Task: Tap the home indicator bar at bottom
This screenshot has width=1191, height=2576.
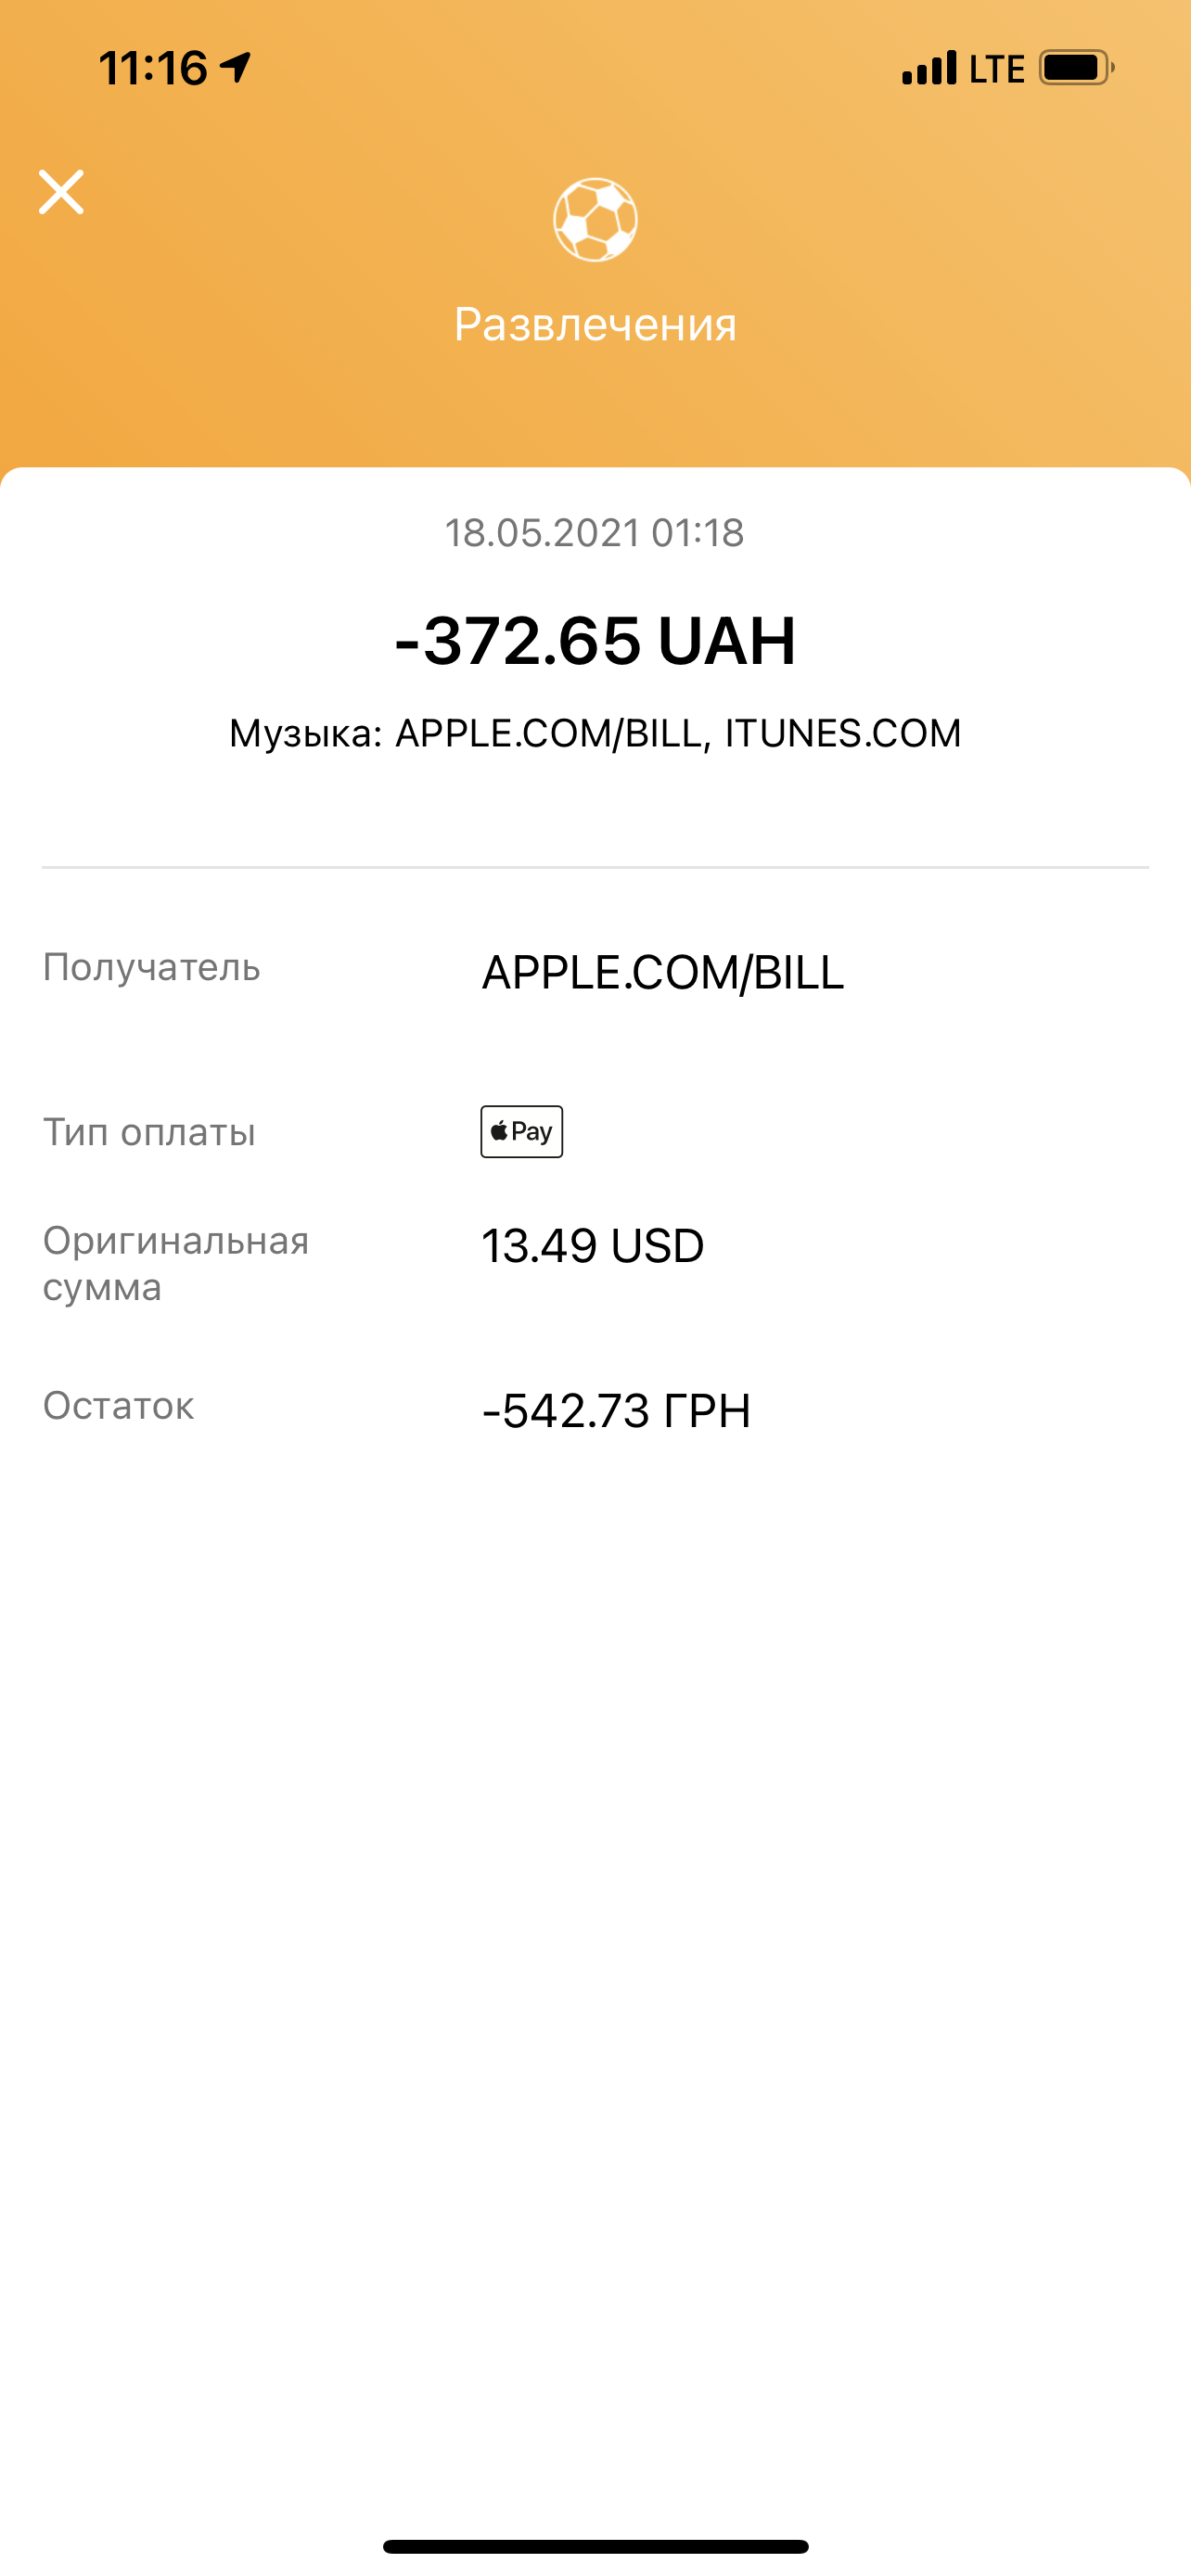Action: click(595, 2546)
